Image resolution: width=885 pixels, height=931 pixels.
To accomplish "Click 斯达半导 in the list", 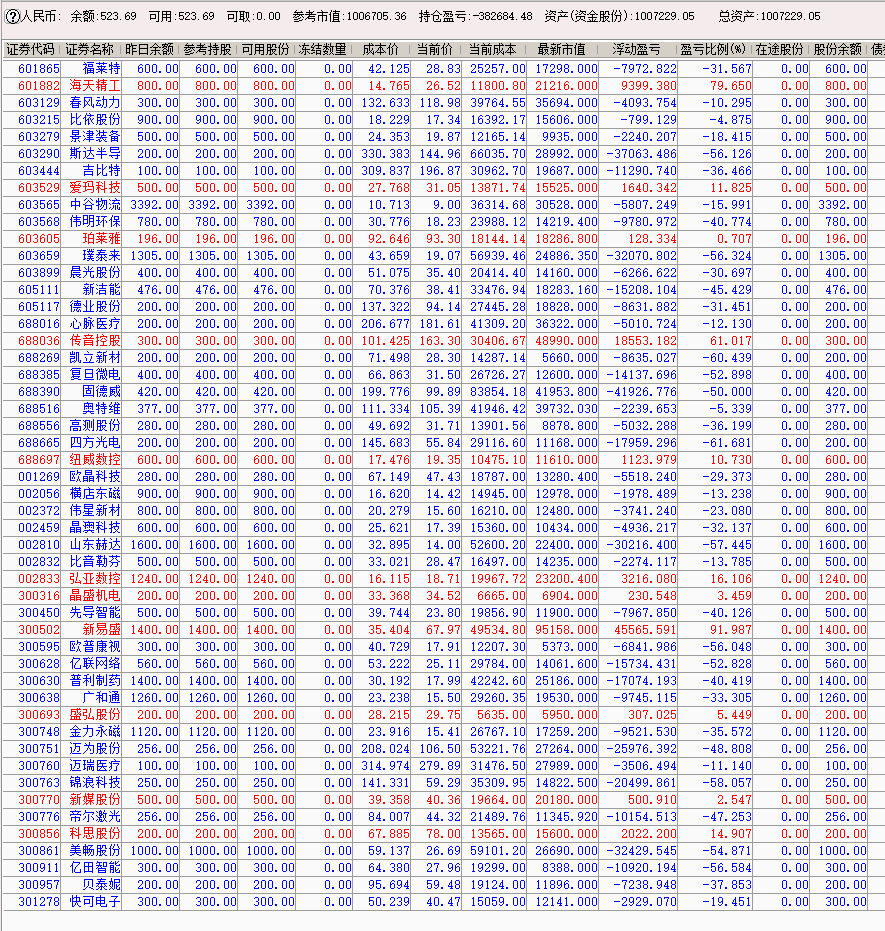I will click(94, 154).
